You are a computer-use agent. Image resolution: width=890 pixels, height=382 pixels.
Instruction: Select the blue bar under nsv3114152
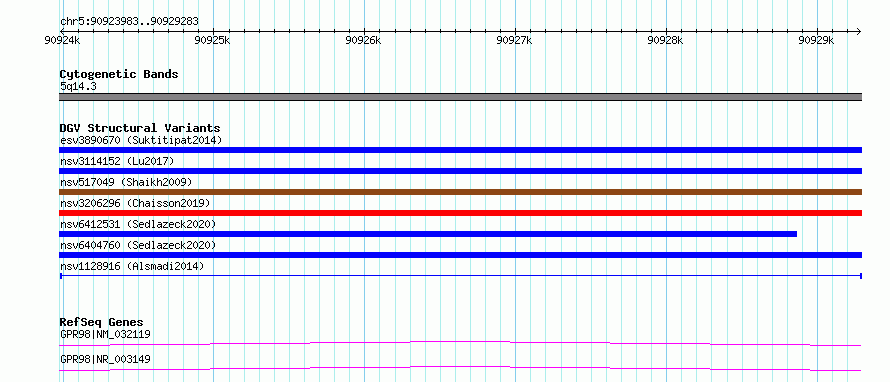click(460, 171)
